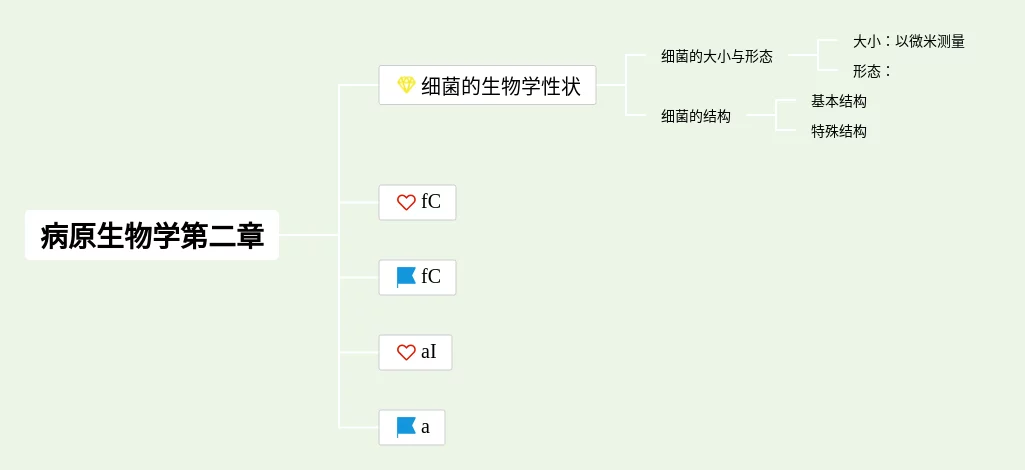Select the aI node text
The image size is (1025, 470).
[429, 352]
